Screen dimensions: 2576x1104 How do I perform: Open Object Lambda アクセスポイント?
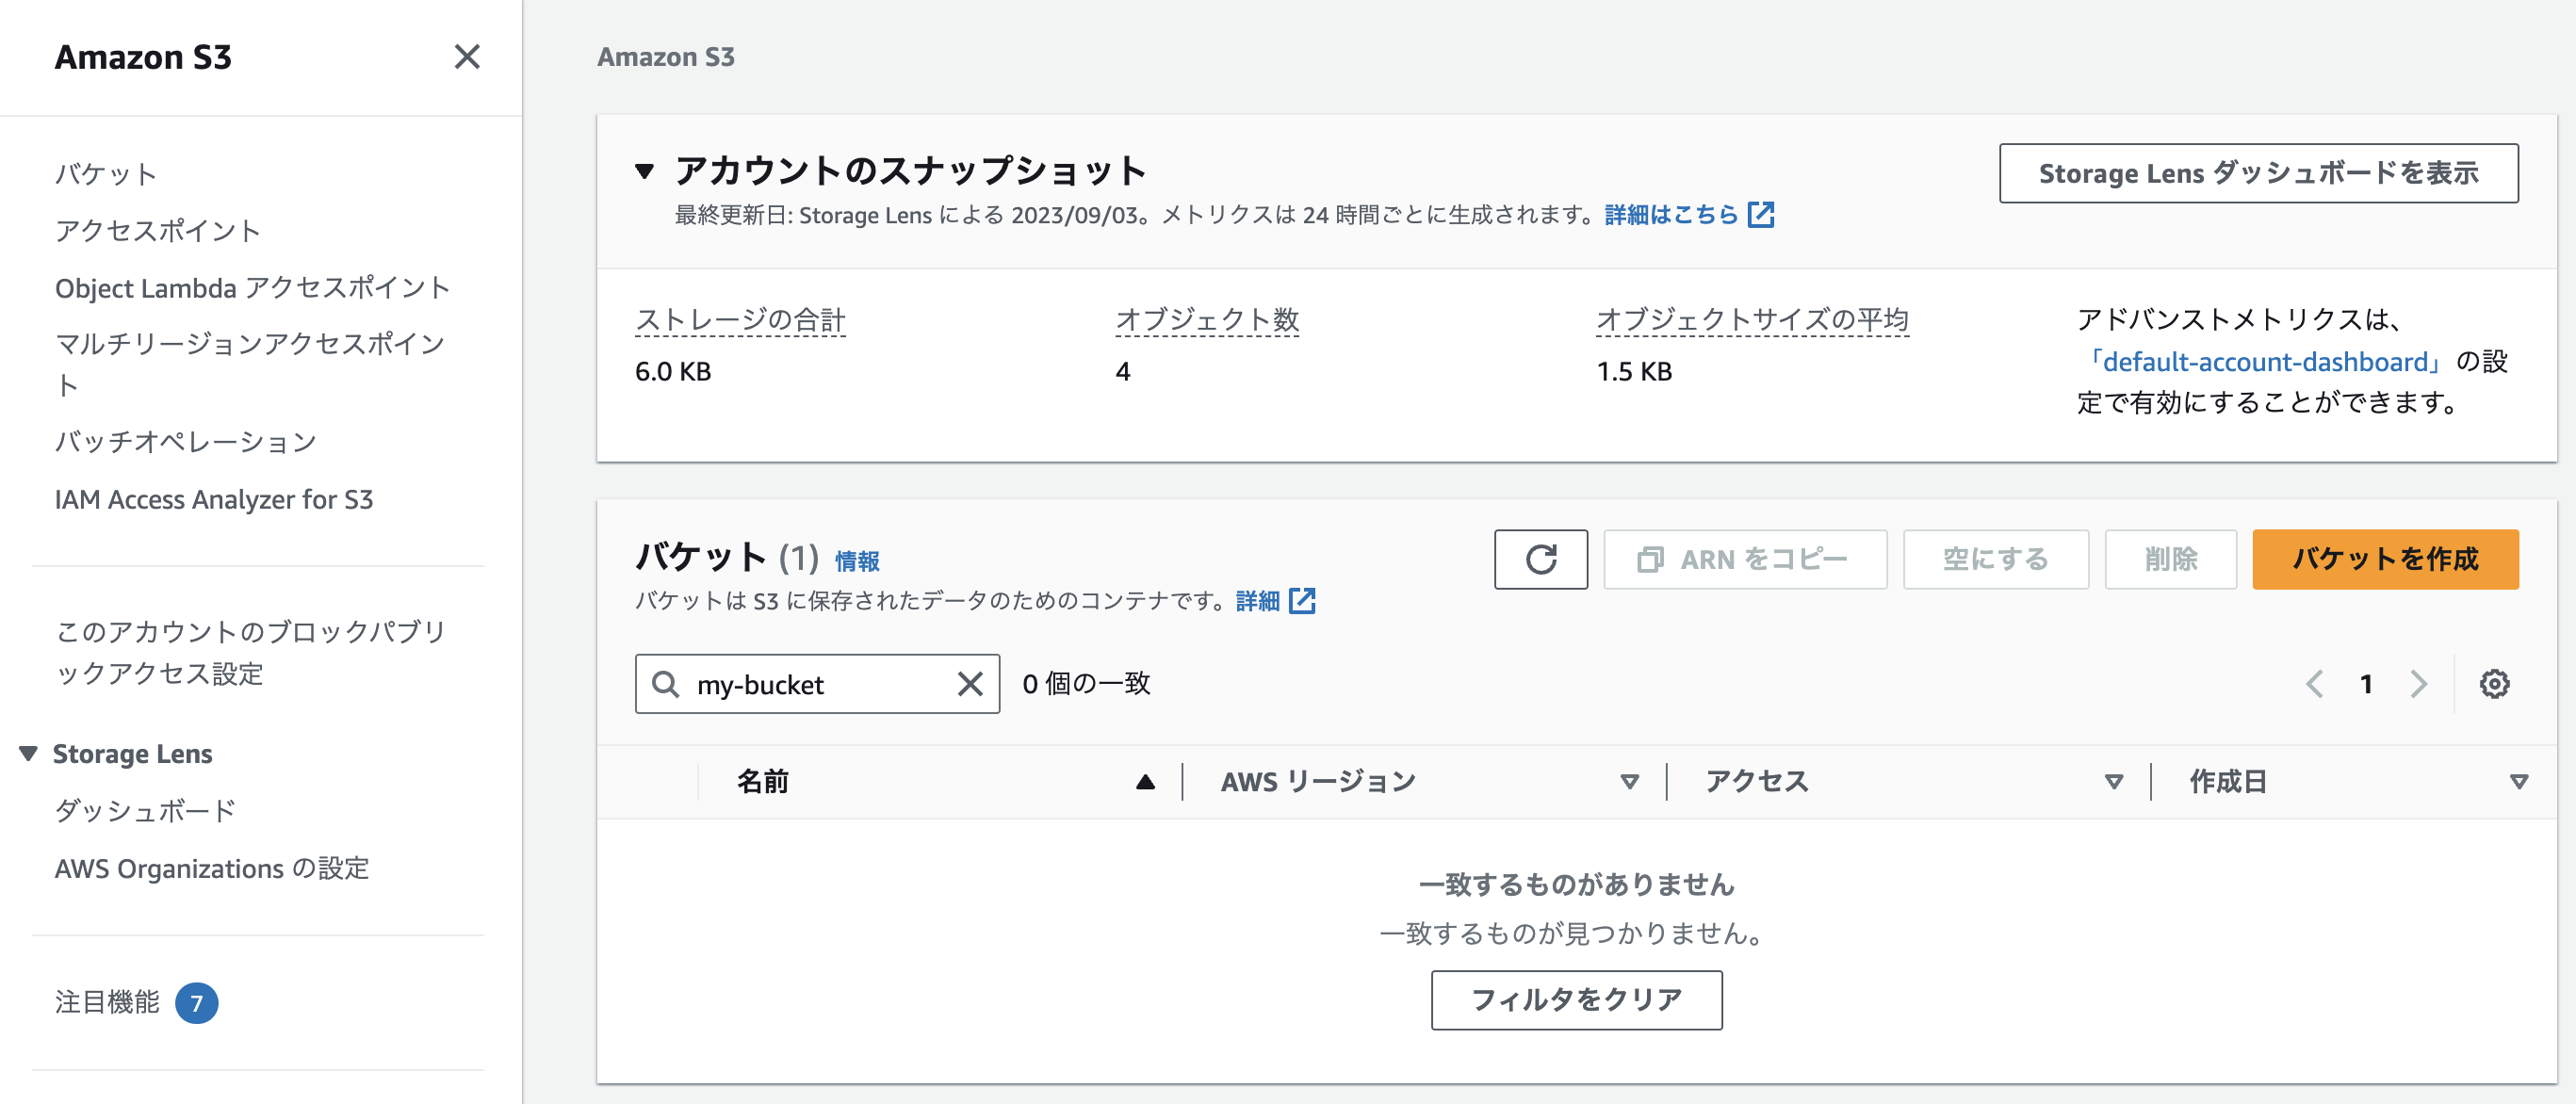tap(252, 288)
